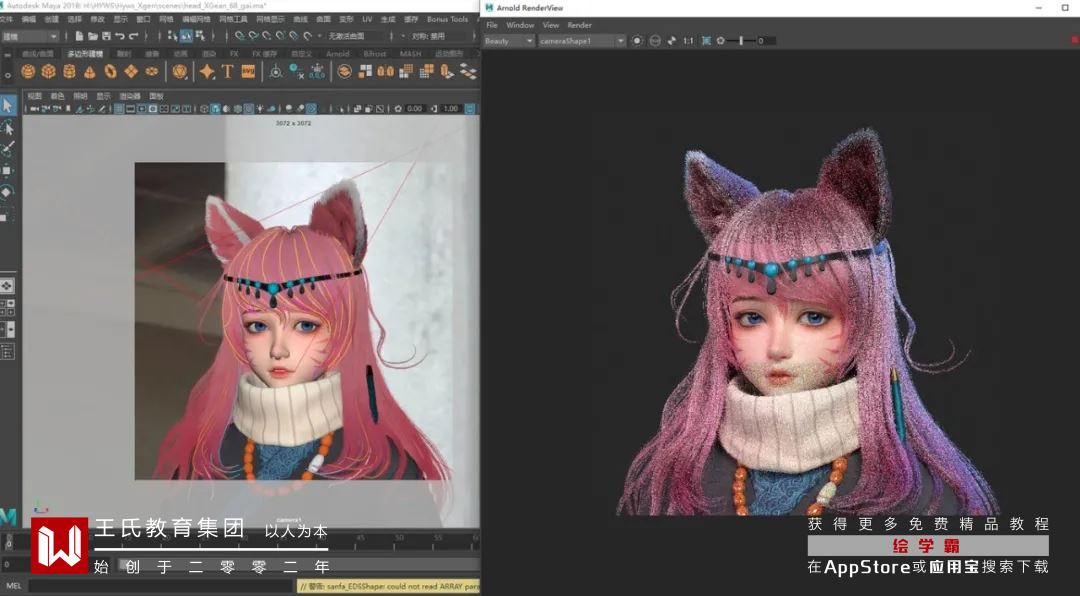This screenshot has width=1080, height=596.
Task: Create a polygon cube from shelf
Action: coord(48,71)
